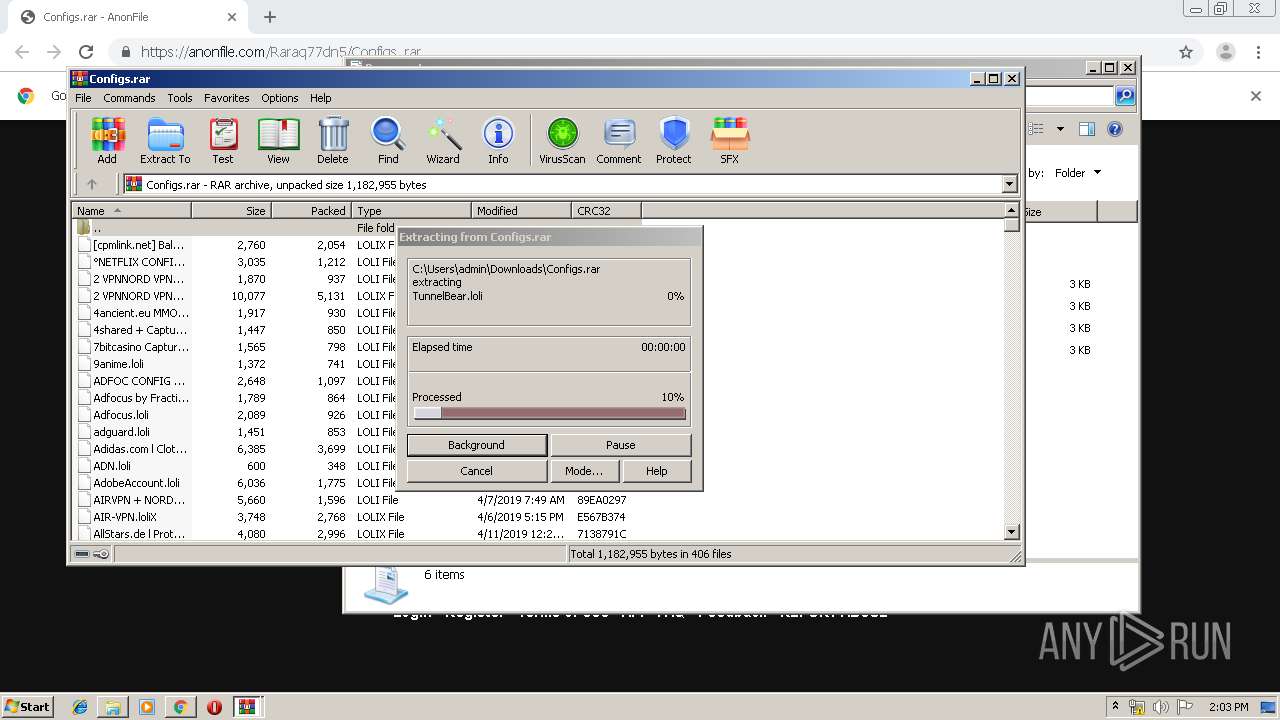Screen dimensions: 1280x720
Task: Click the Processed progress bar
Action: (549, 413)
